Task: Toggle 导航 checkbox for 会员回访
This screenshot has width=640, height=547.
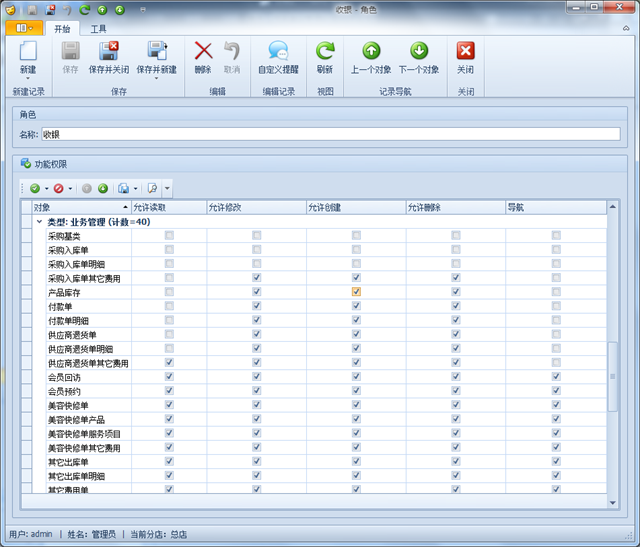Action: point(556,376)
